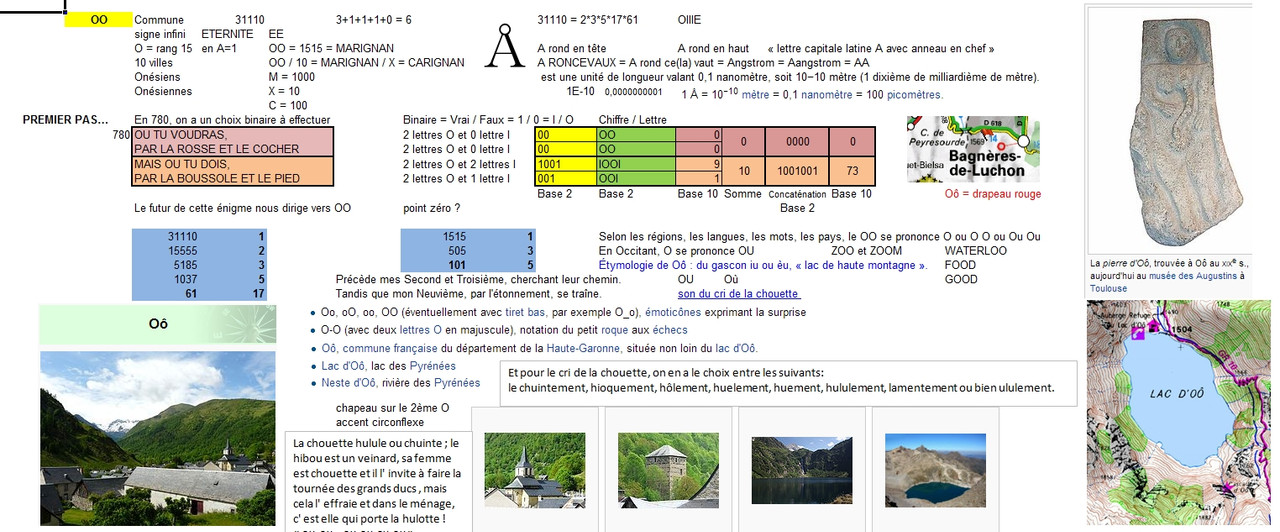
Task: Open the stone tower thumbnail
Action: pyautogui.click(x=668, y=469)
